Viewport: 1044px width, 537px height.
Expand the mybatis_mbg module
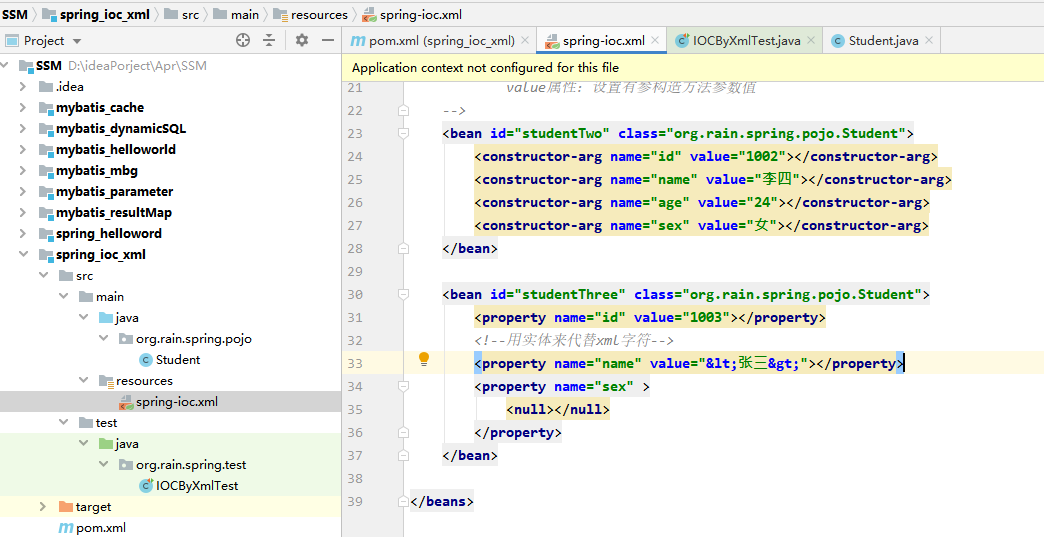tap(23, 170)
